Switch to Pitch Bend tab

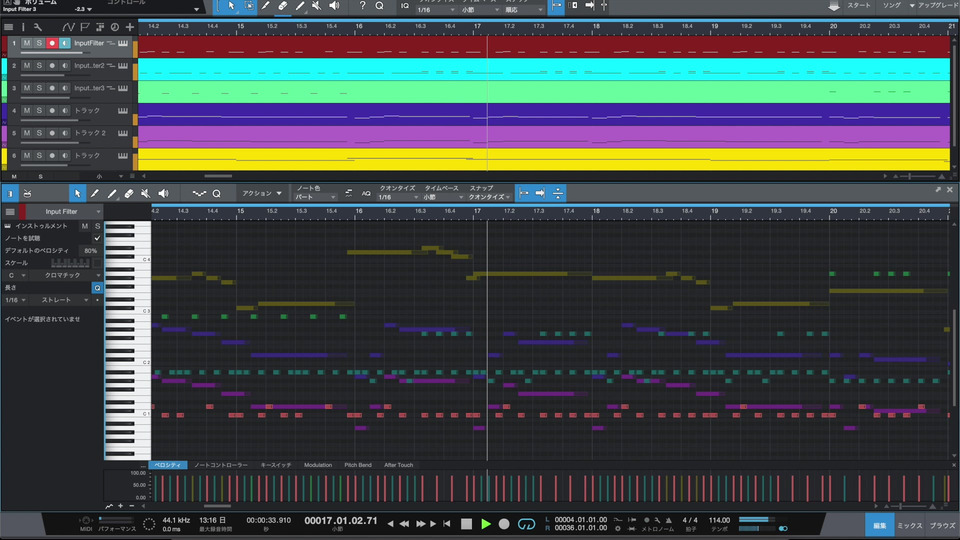pyautogui.click(x=358, y=465)
